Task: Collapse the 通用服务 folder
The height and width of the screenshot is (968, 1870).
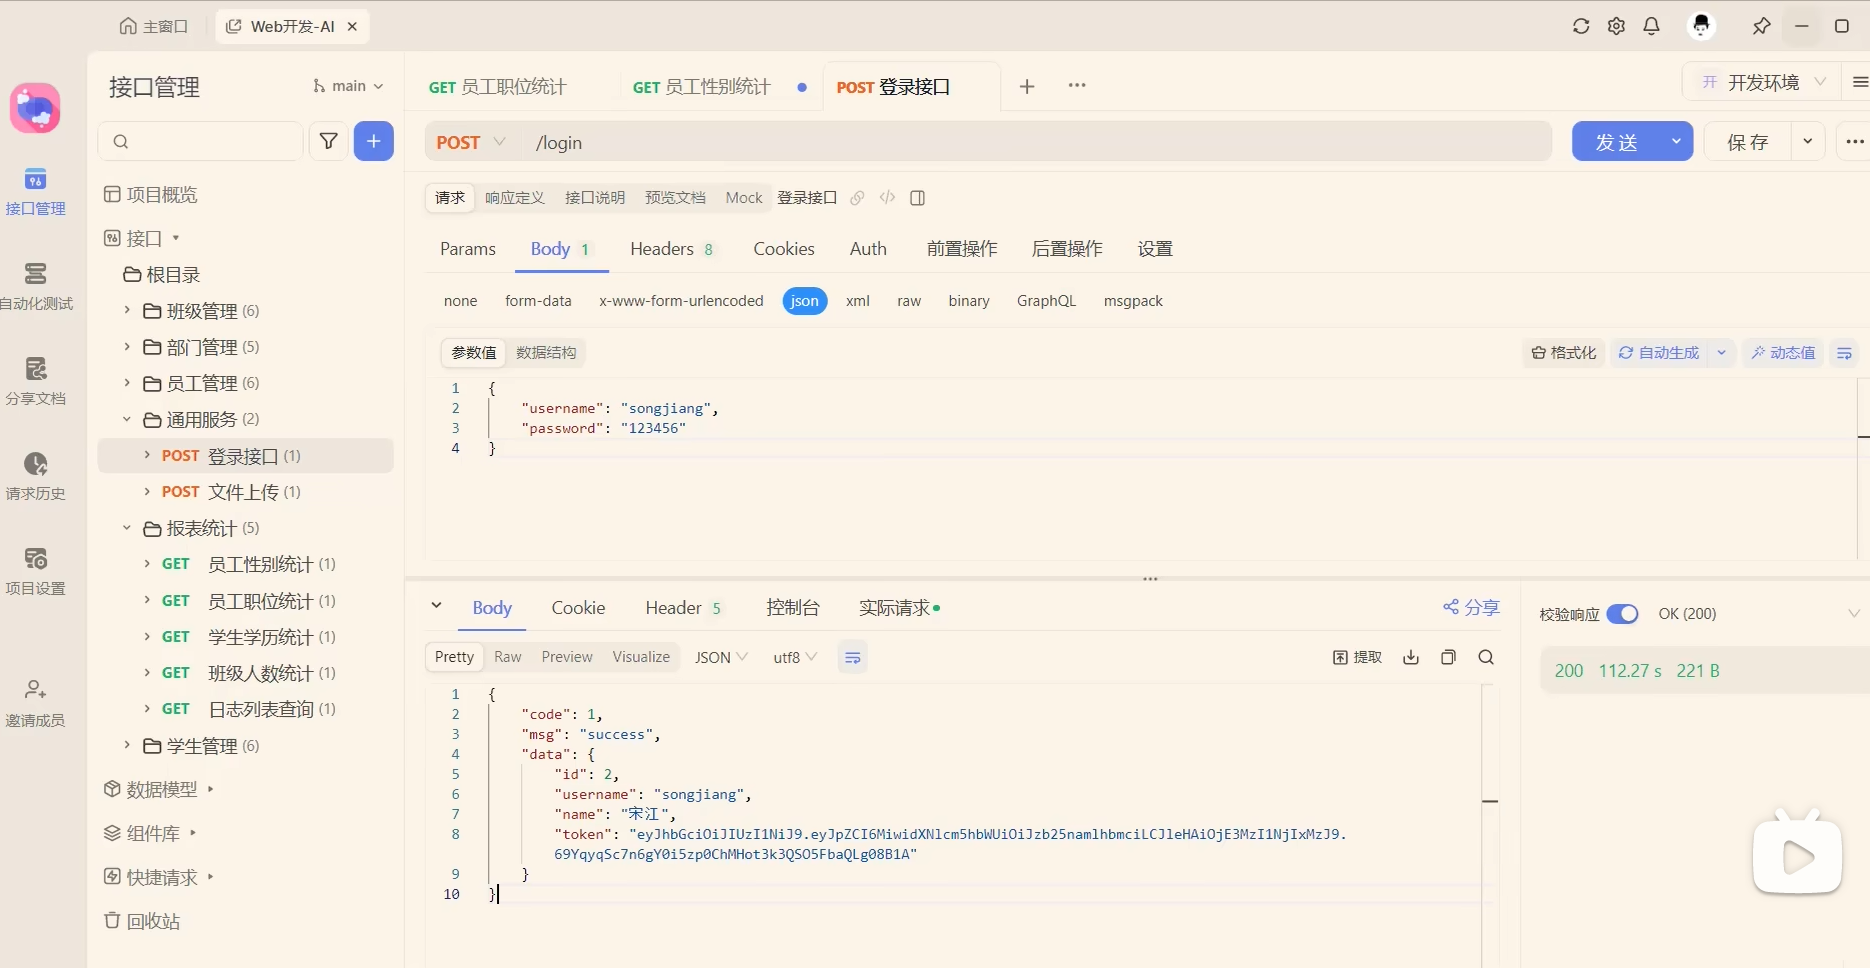Action: [127, 419]
